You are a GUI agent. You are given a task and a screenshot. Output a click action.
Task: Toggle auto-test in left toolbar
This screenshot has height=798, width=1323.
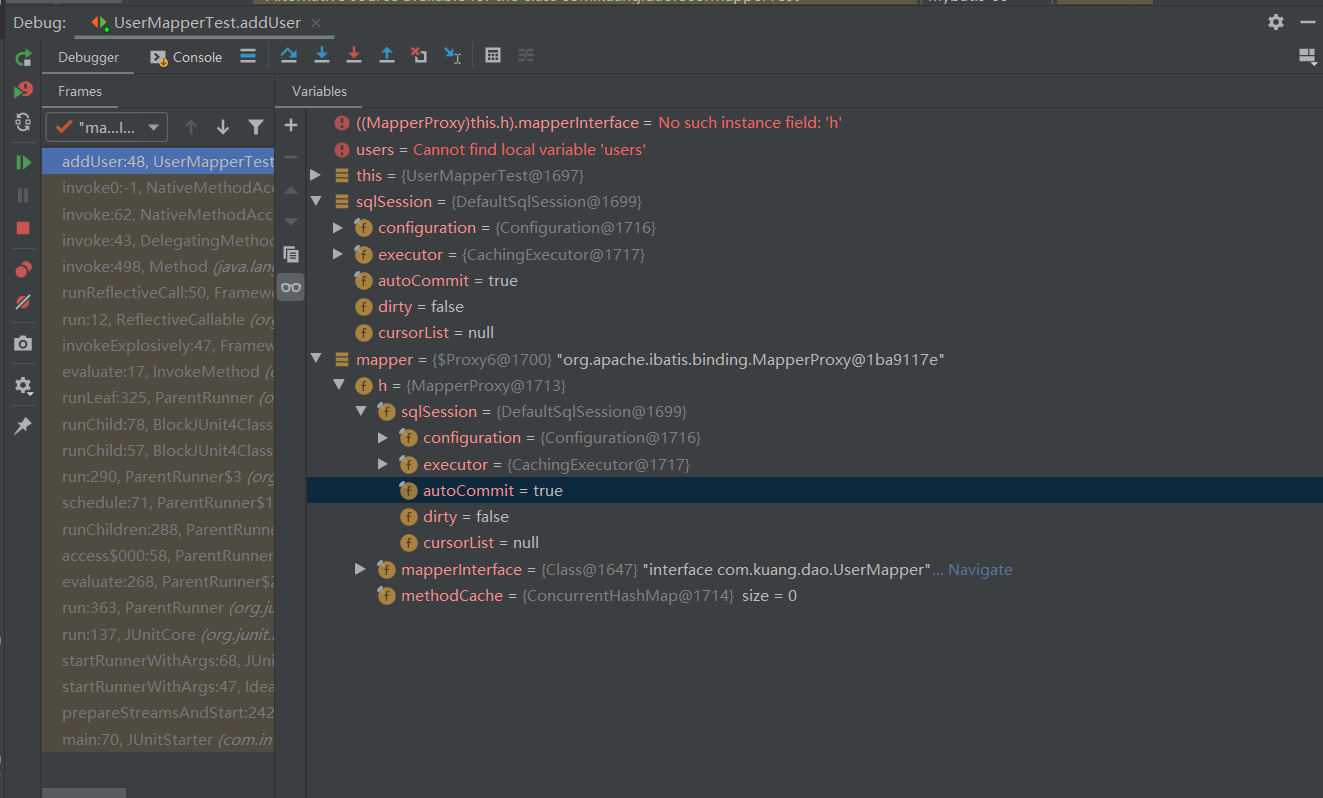click(x=22, y=123)
